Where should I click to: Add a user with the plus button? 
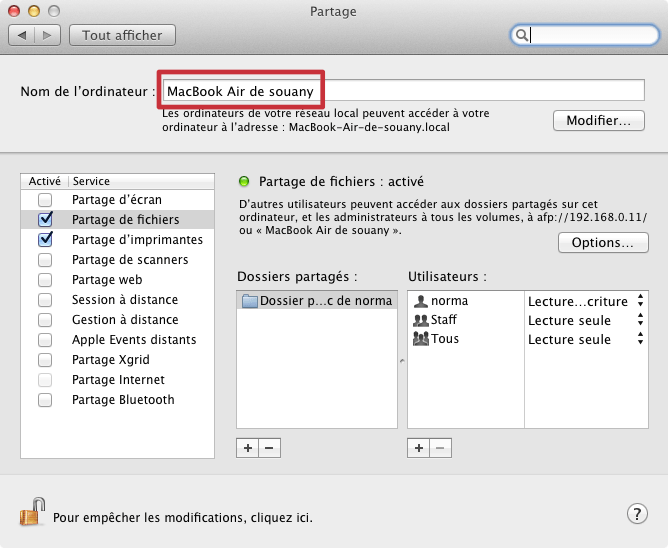419,448
